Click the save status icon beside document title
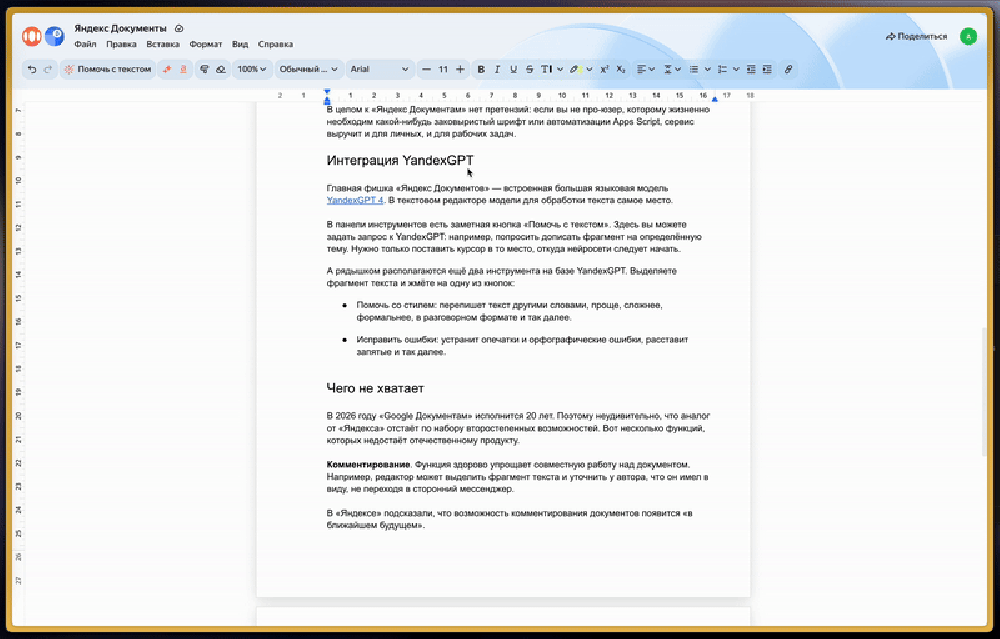Screen dimensions: 1000x639 pos(179,29)
